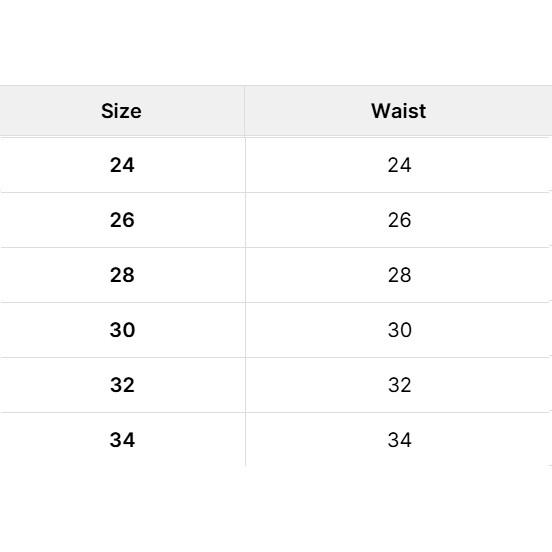Click the gray table header row
This screenshot has width=552, height=552.
tap(276, 111)
